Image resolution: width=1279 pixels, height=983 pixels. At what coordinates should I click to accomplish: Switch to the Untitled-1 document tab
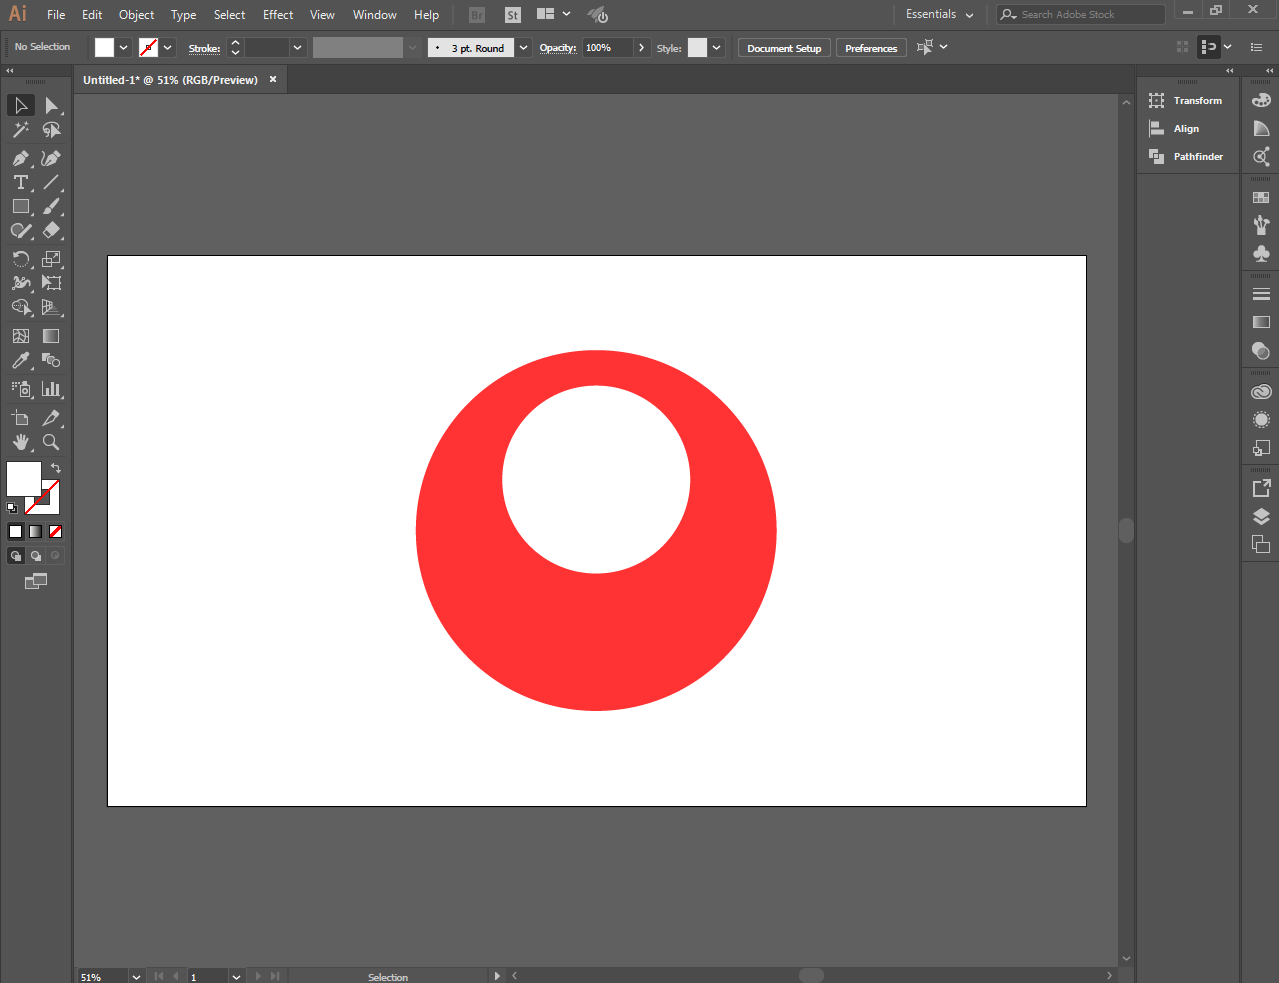click(170, 80)
